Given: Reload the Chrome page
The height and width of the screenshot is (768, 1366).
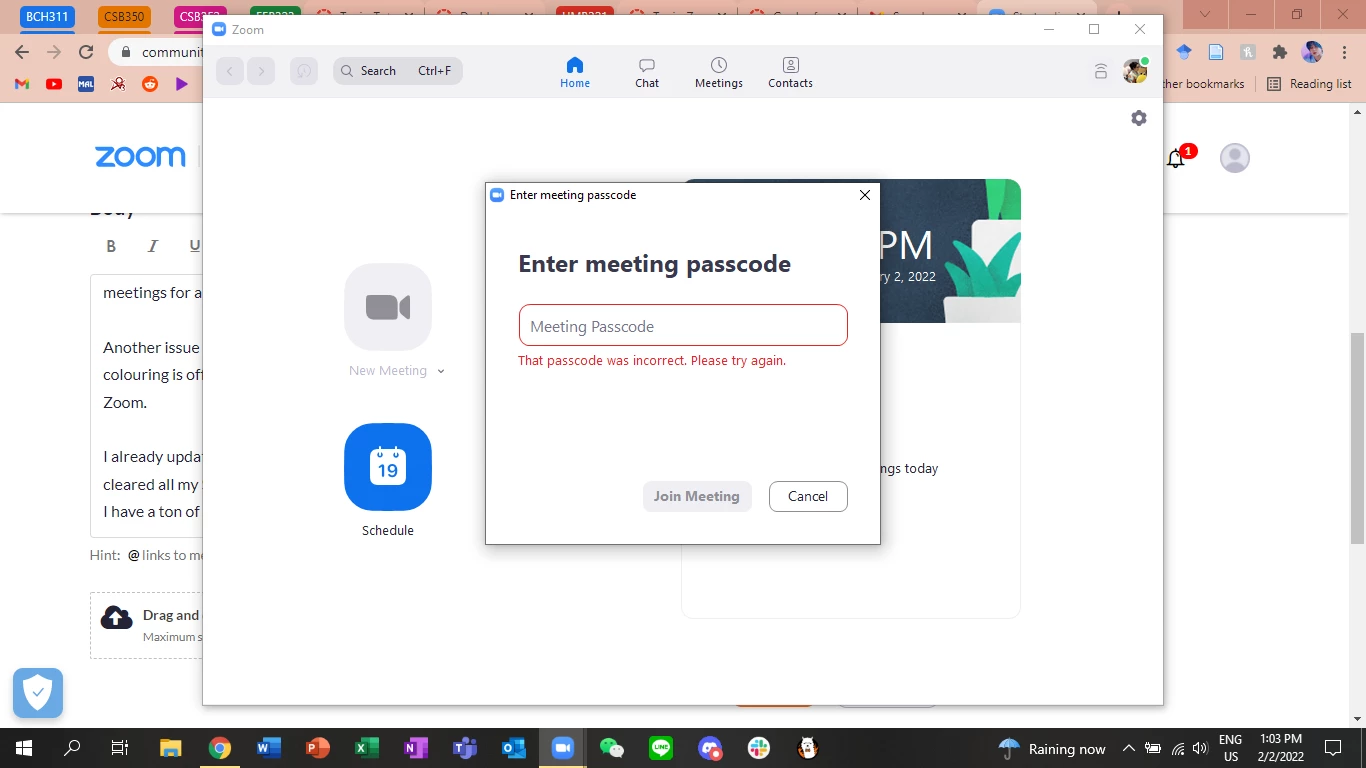Looking at the screenshot, I should click(86, 52).
